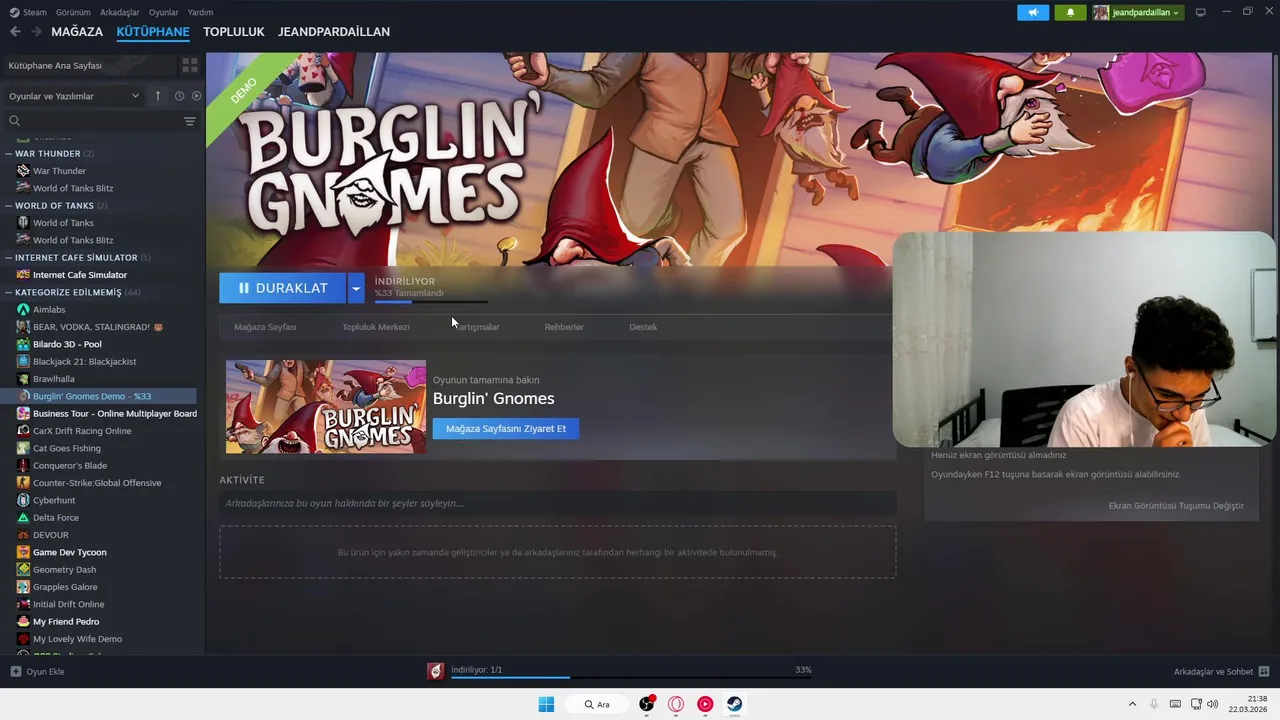The image size is (1280, 720).
Task: Open the Görünüm menu
Action: click(73, 12)
